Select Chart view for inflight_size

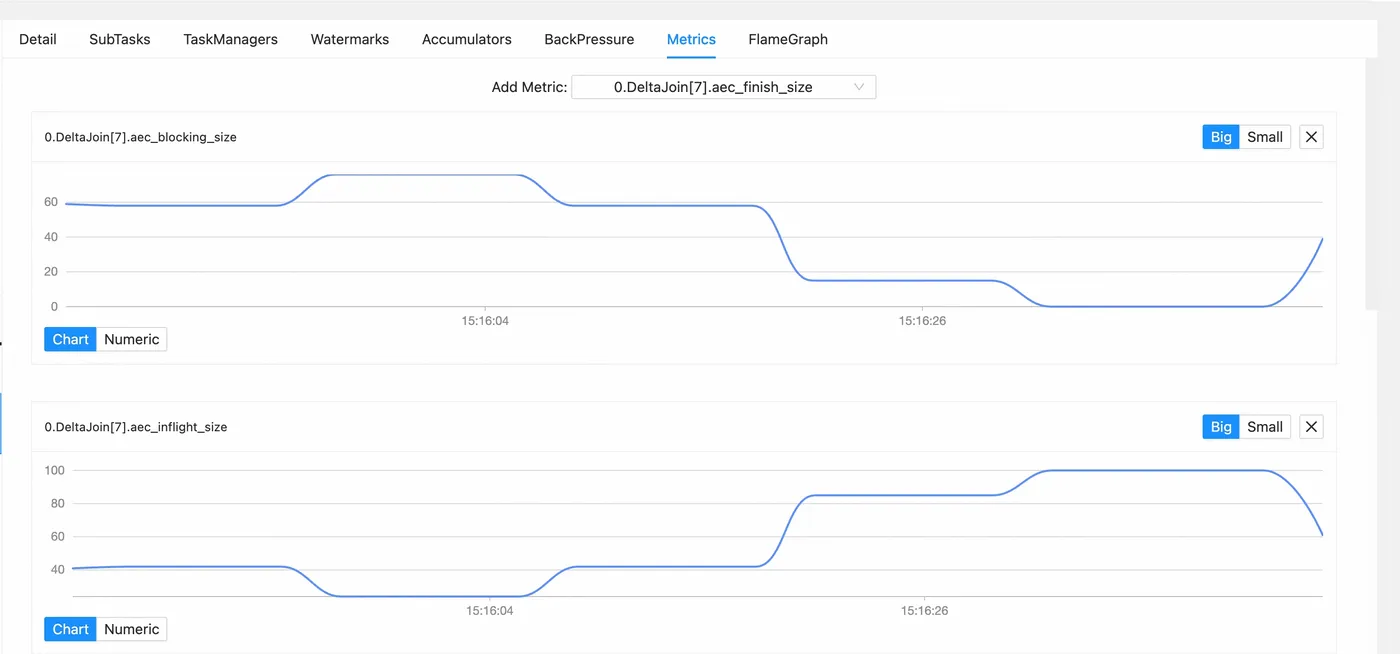click(x=70, y=629)
